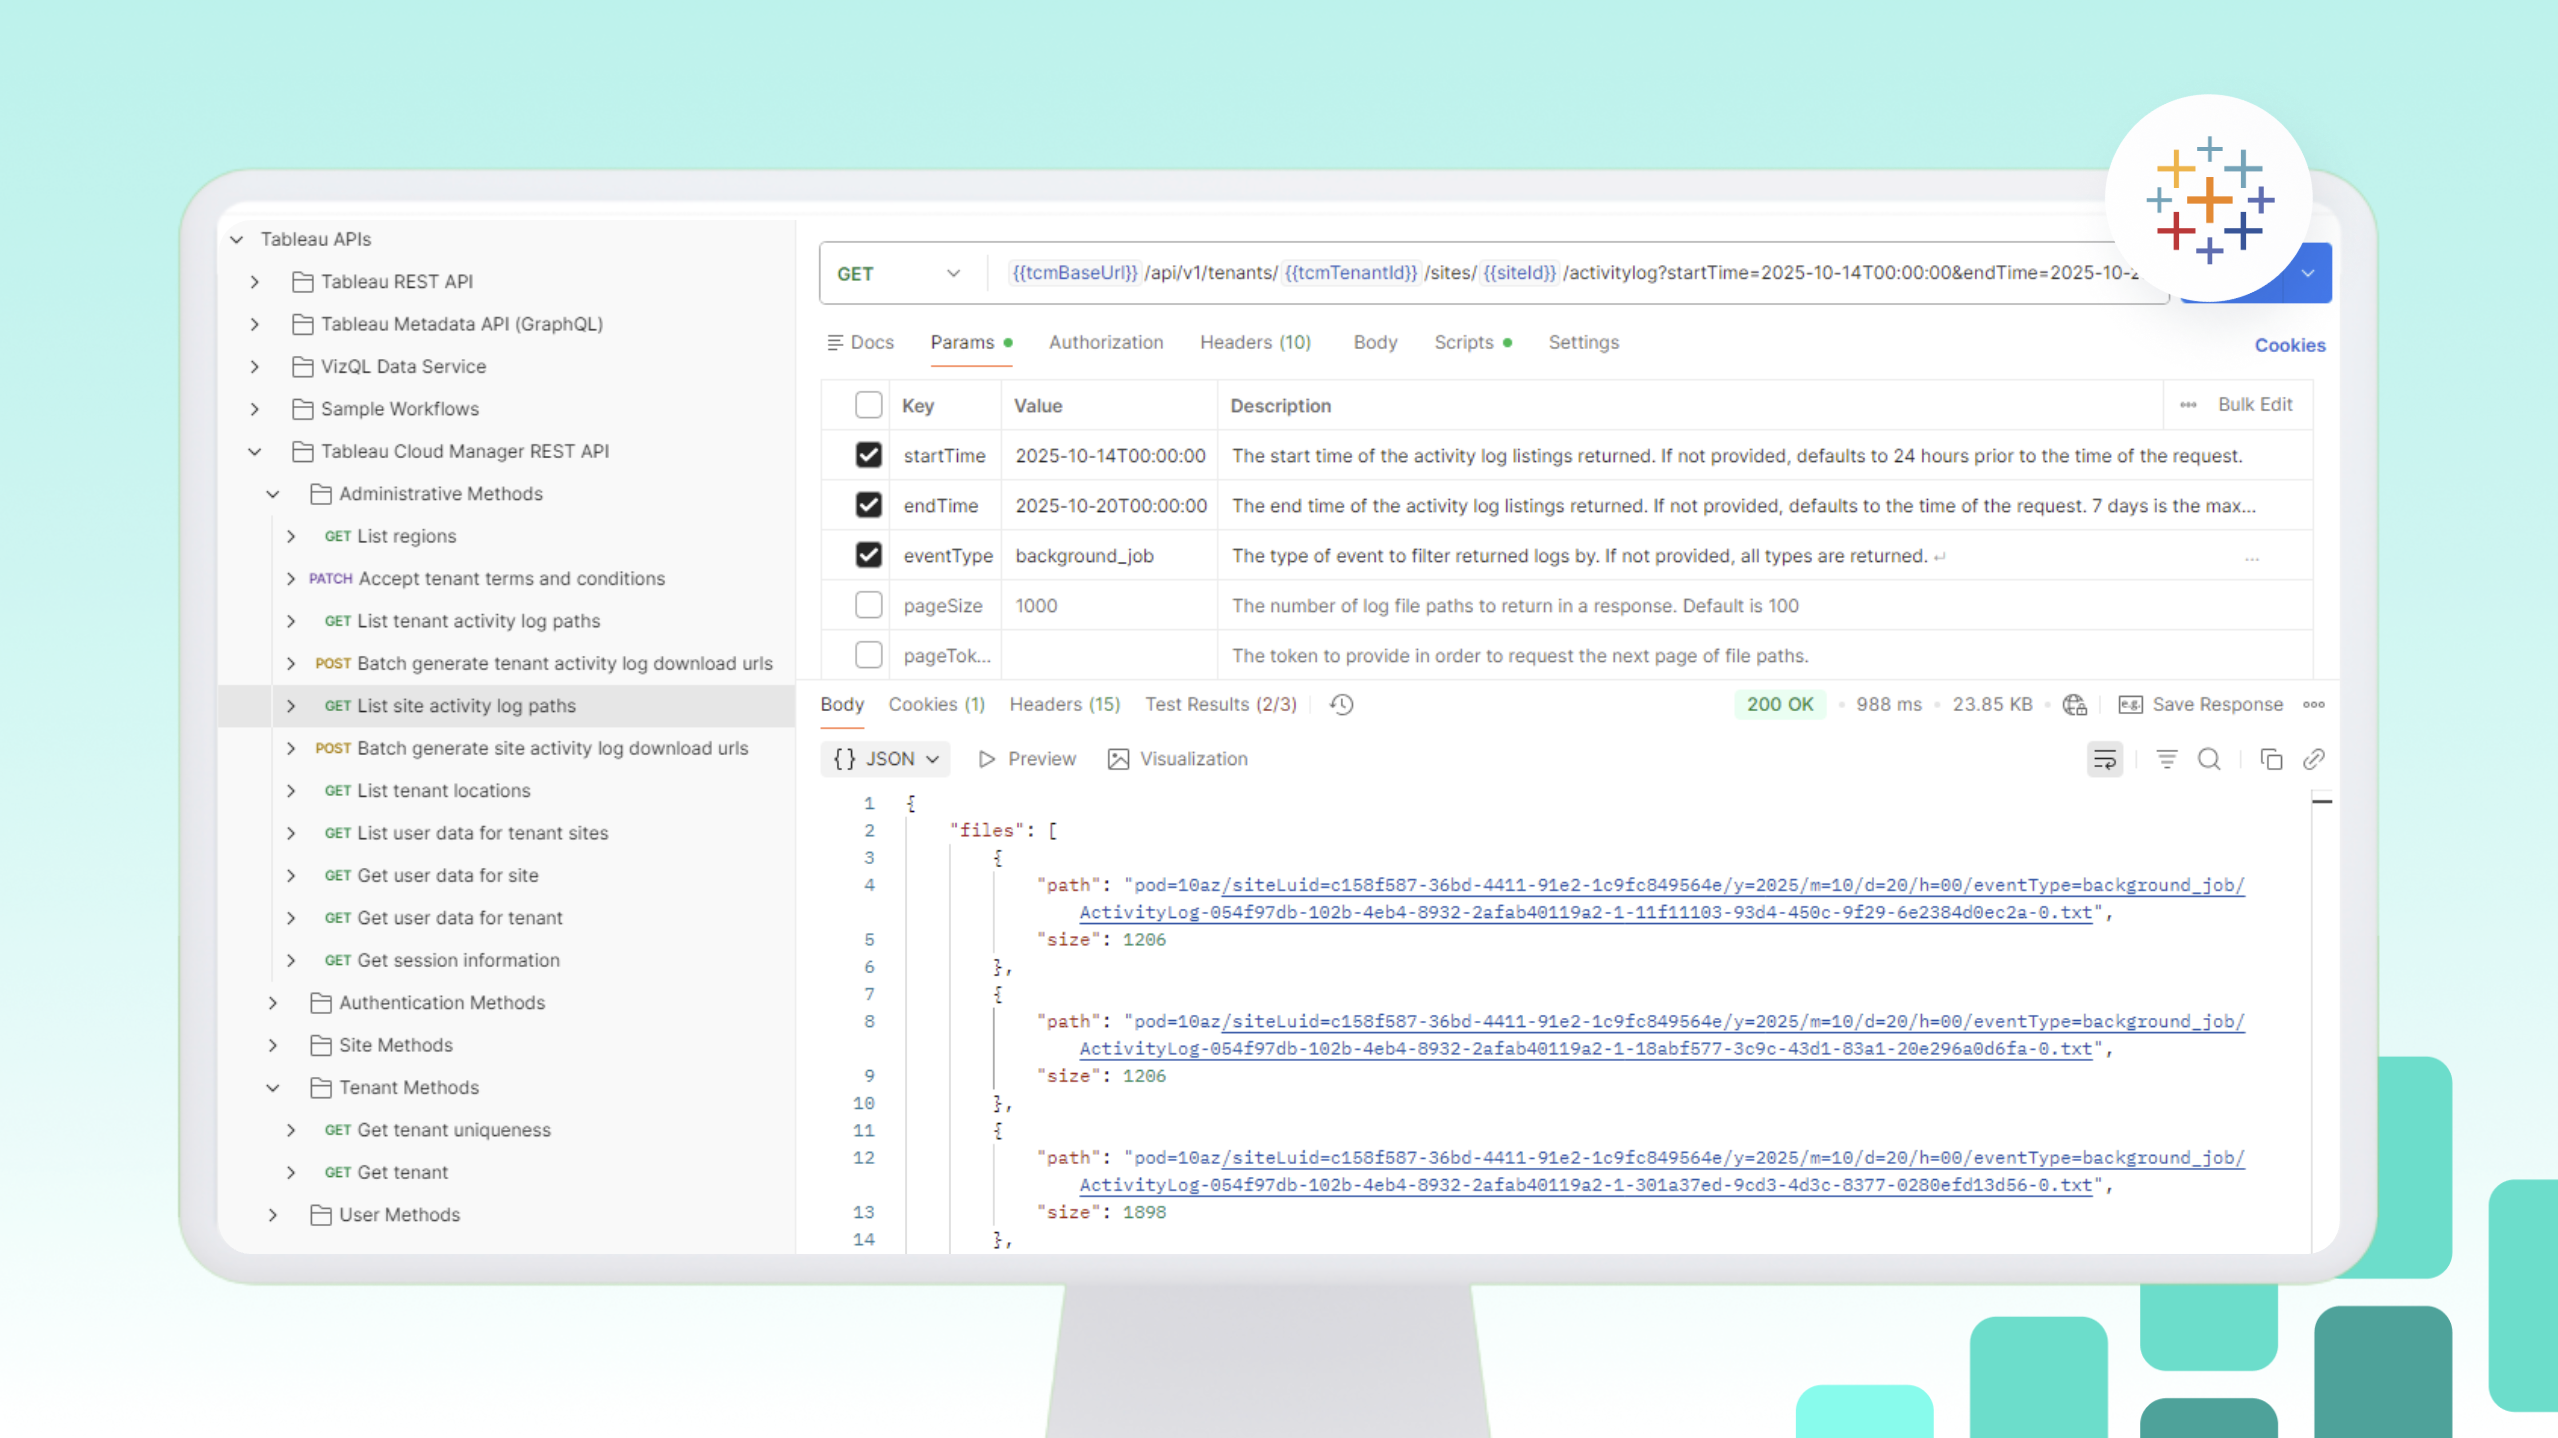The width and height of the screenshot is (2558, 1438).
Task: Open the JSON format dropdown
Action: 886,759
